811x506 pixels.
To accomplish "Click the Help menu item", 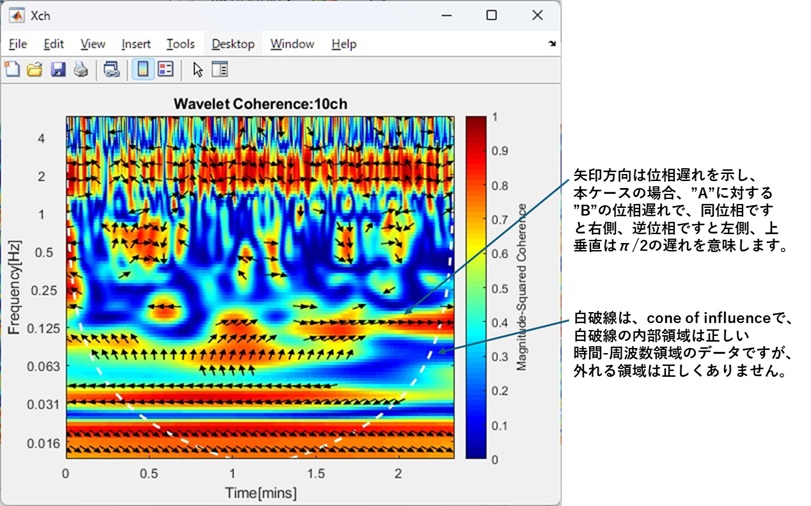I will point(343,44).
